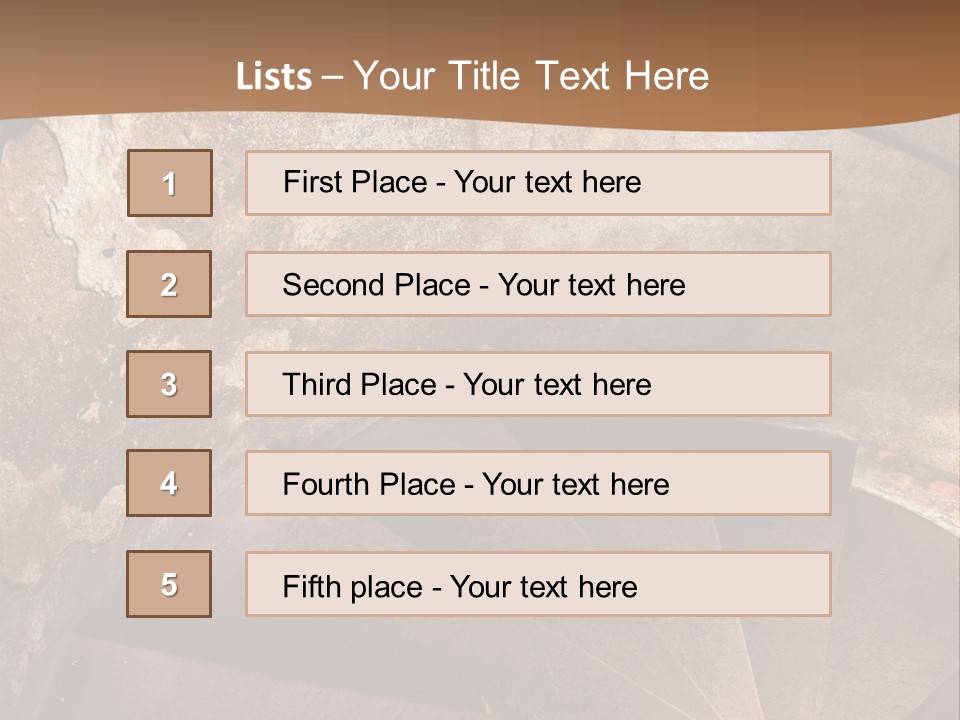The image size is (960, 720).
Task: Select the number 2 box
Action: [x=170, y=284]
